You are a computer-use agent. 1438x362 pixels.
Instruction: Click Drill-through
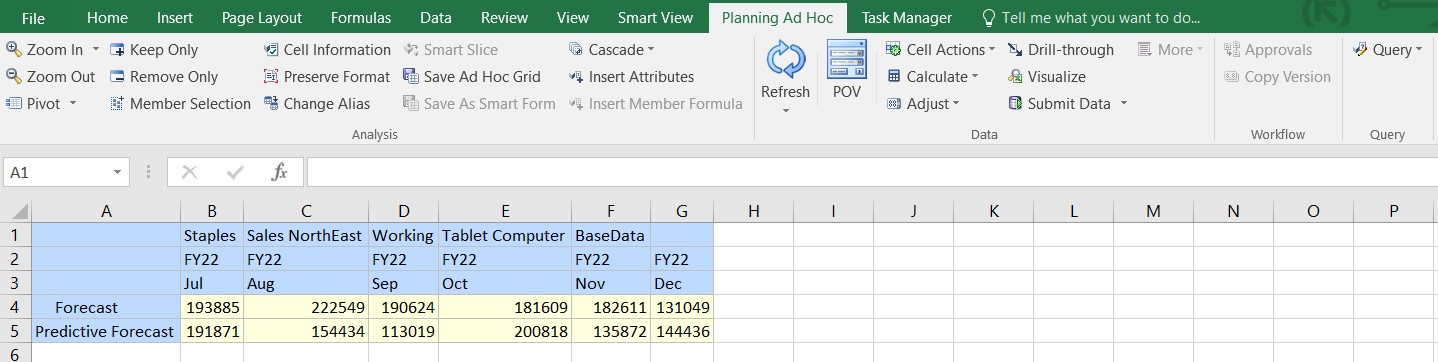pos(1060,49)
